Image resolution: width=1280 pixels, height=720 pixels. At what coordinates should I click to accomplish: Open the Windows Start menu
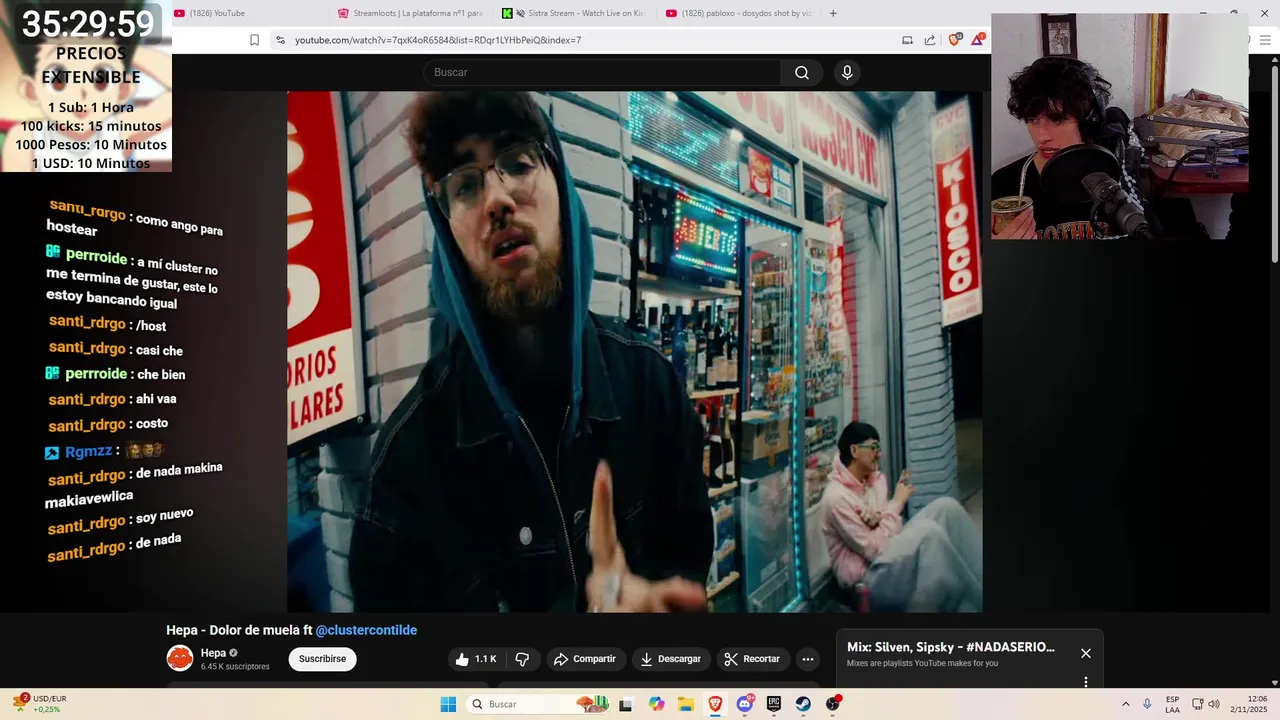448,704
